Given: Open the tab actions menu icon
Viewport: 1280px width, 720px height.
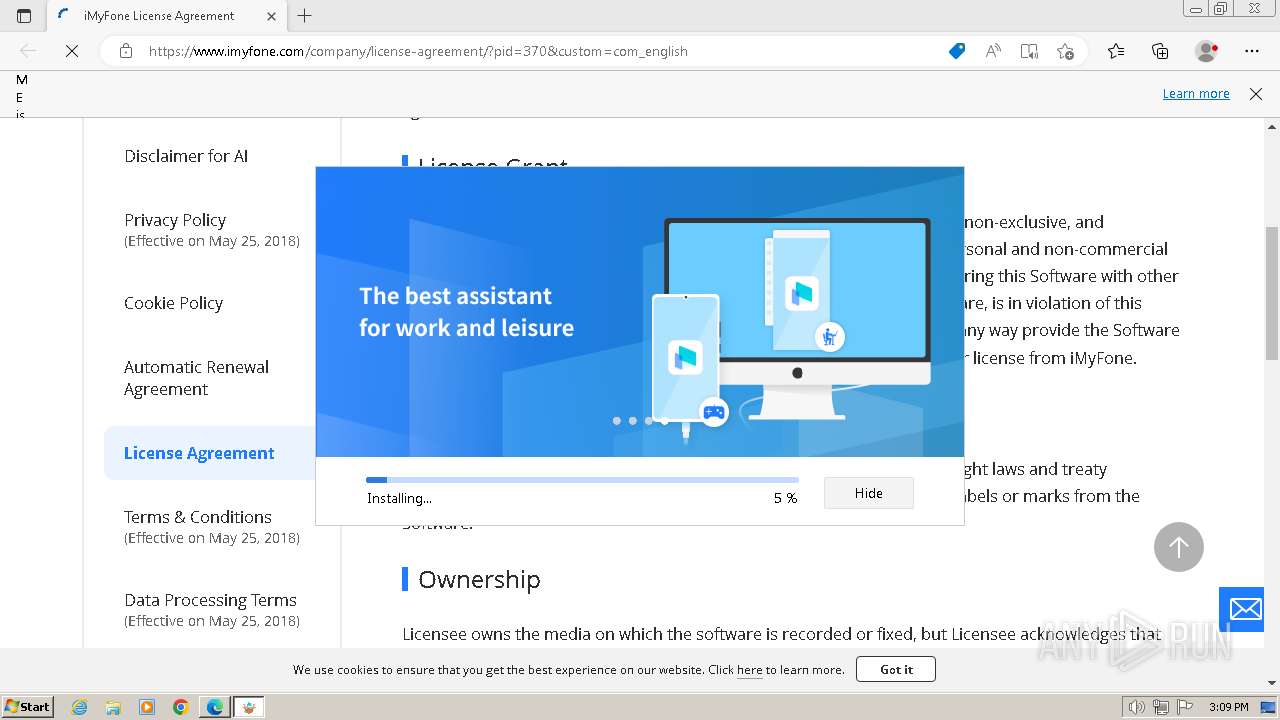Looking at the screenshot, I should 24,16.
